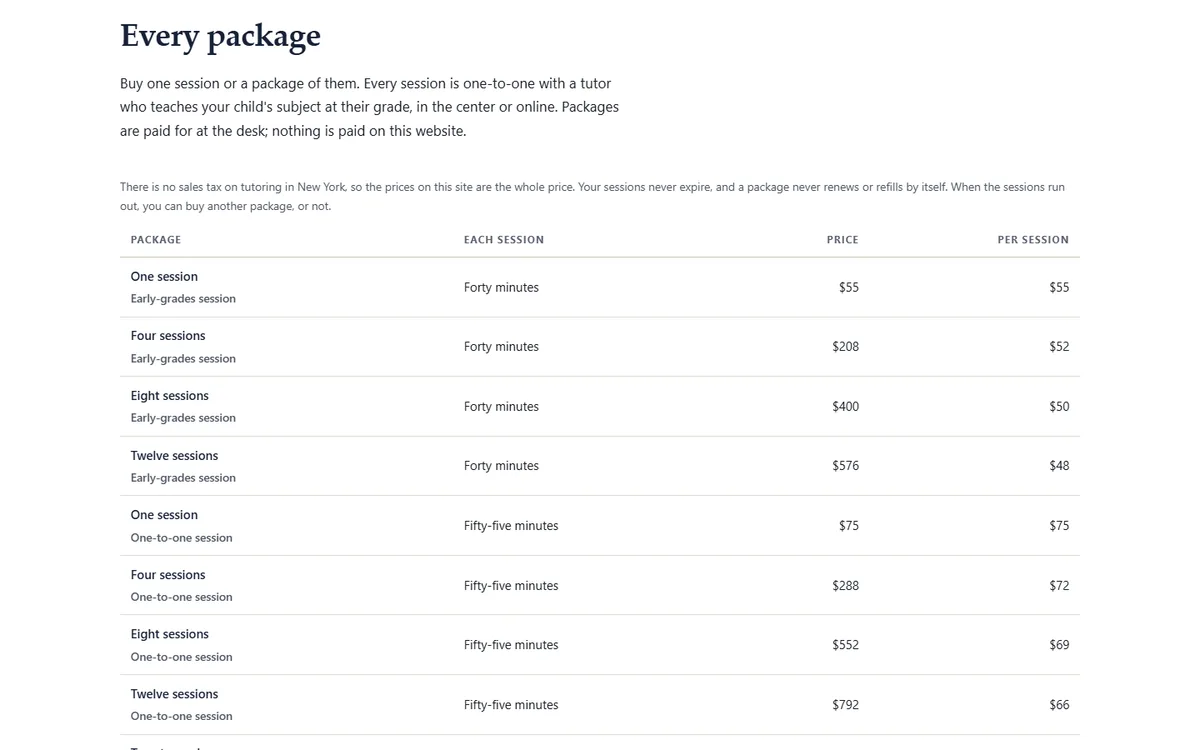
Task: Click 'Forty minutes' in the $576 row
Action: [501, 466]
